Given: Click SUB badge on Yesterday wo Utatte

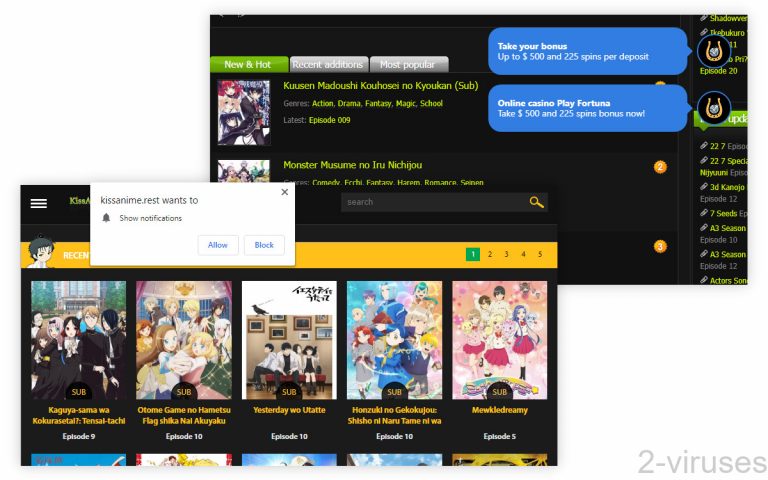Looking at the screenshot, I should 289,392.
